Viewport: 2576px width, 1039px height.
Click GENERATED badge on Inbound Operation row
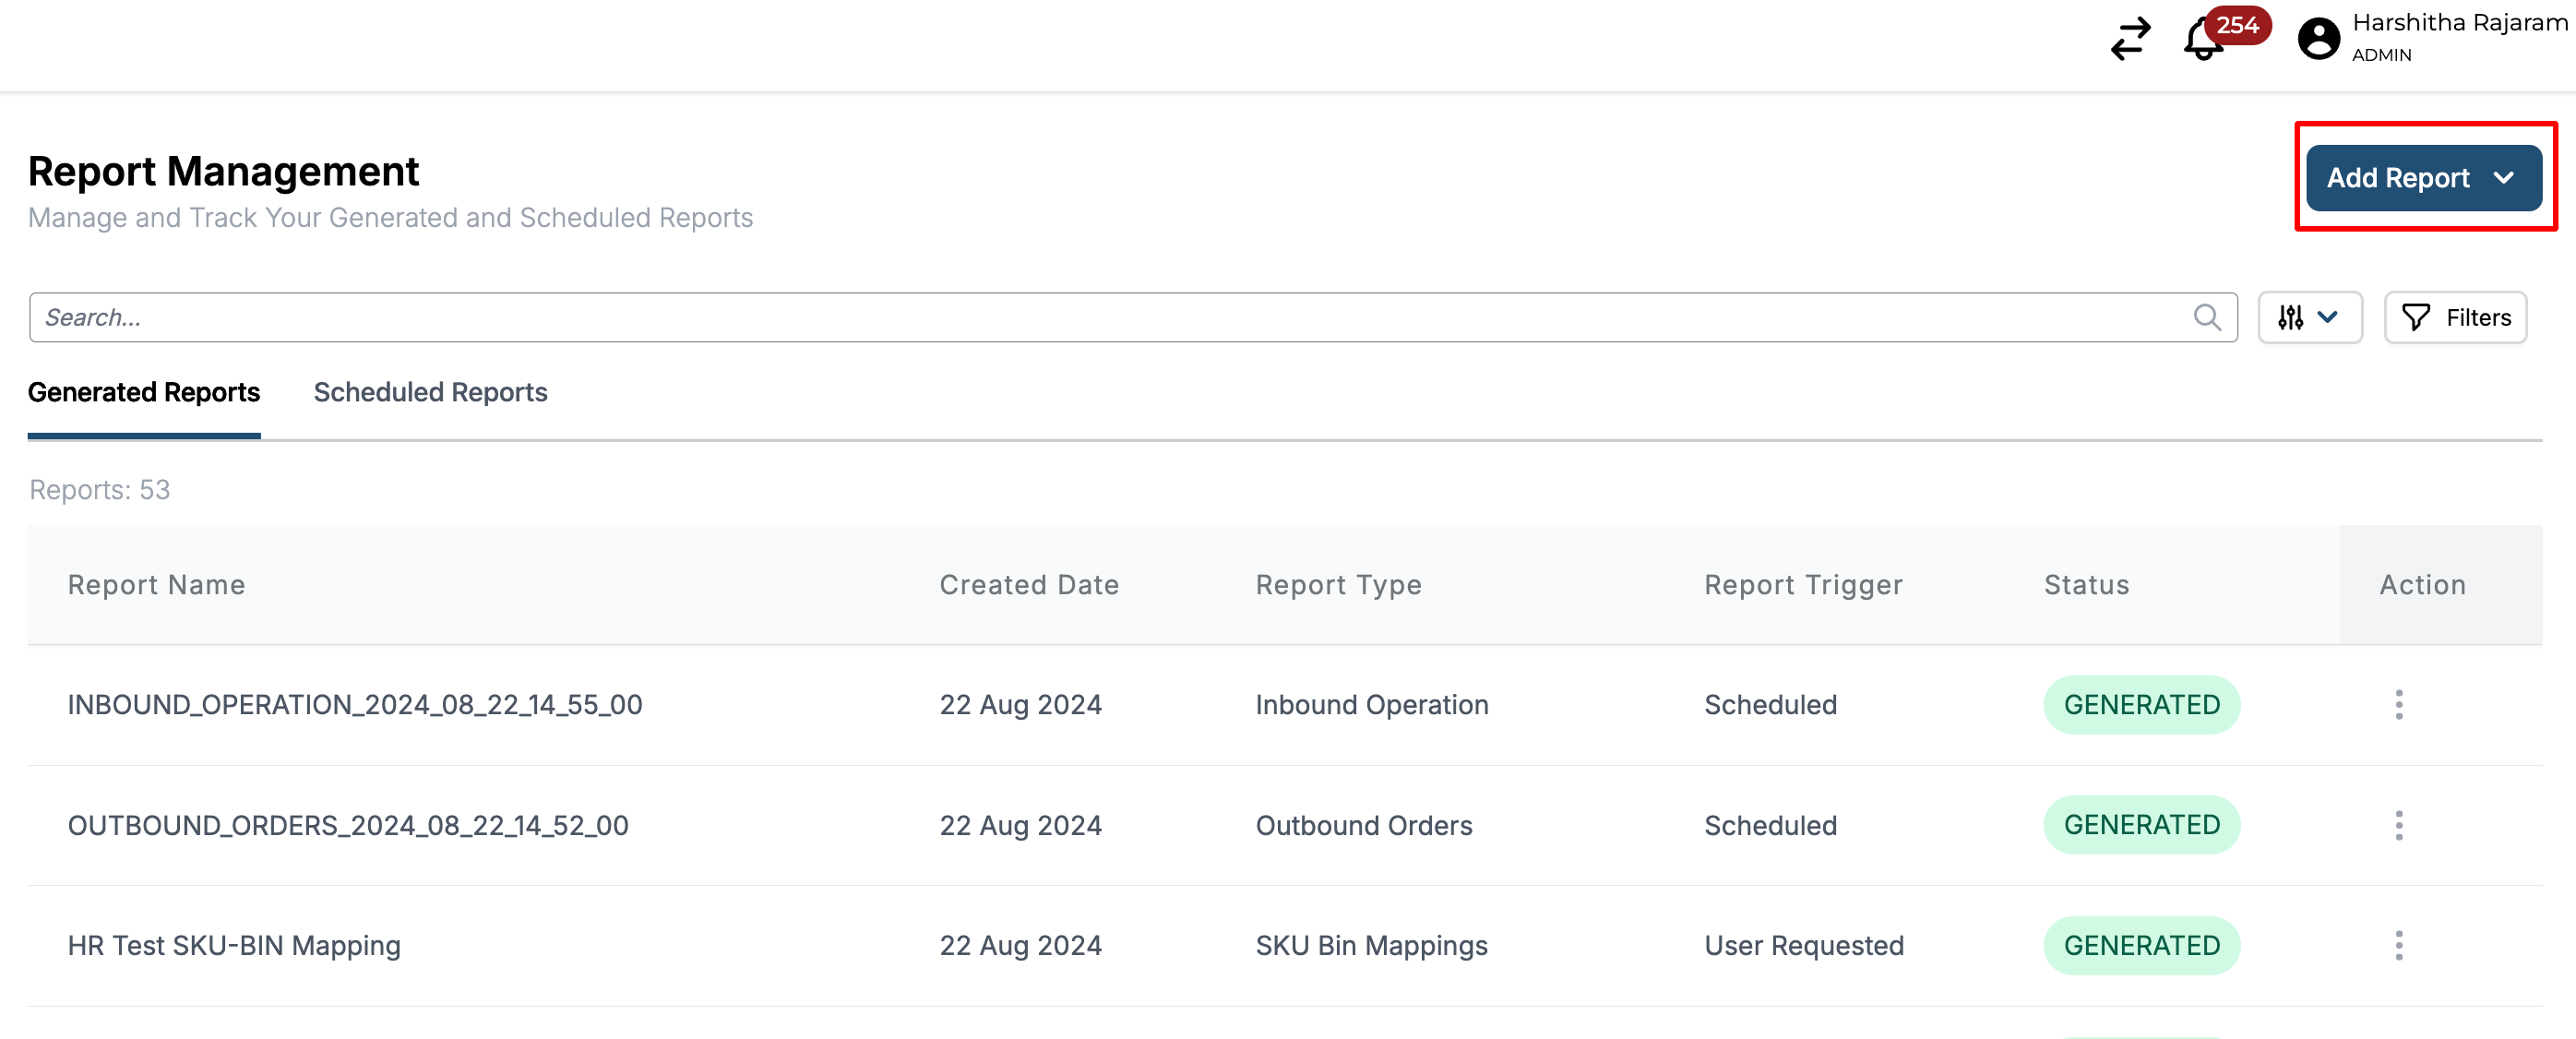coord(2141,704)
